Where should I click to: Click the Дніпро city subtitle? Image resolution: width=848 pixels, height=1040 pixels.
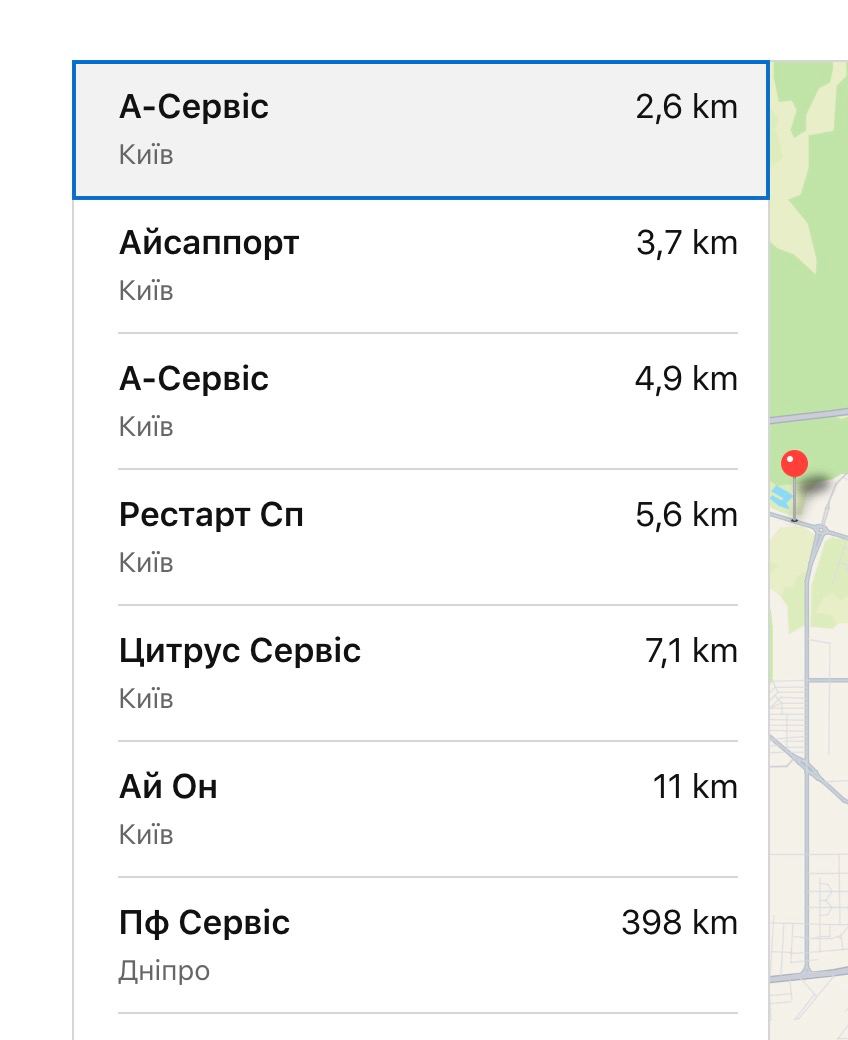pyautogui.click(x=164, y=971)
